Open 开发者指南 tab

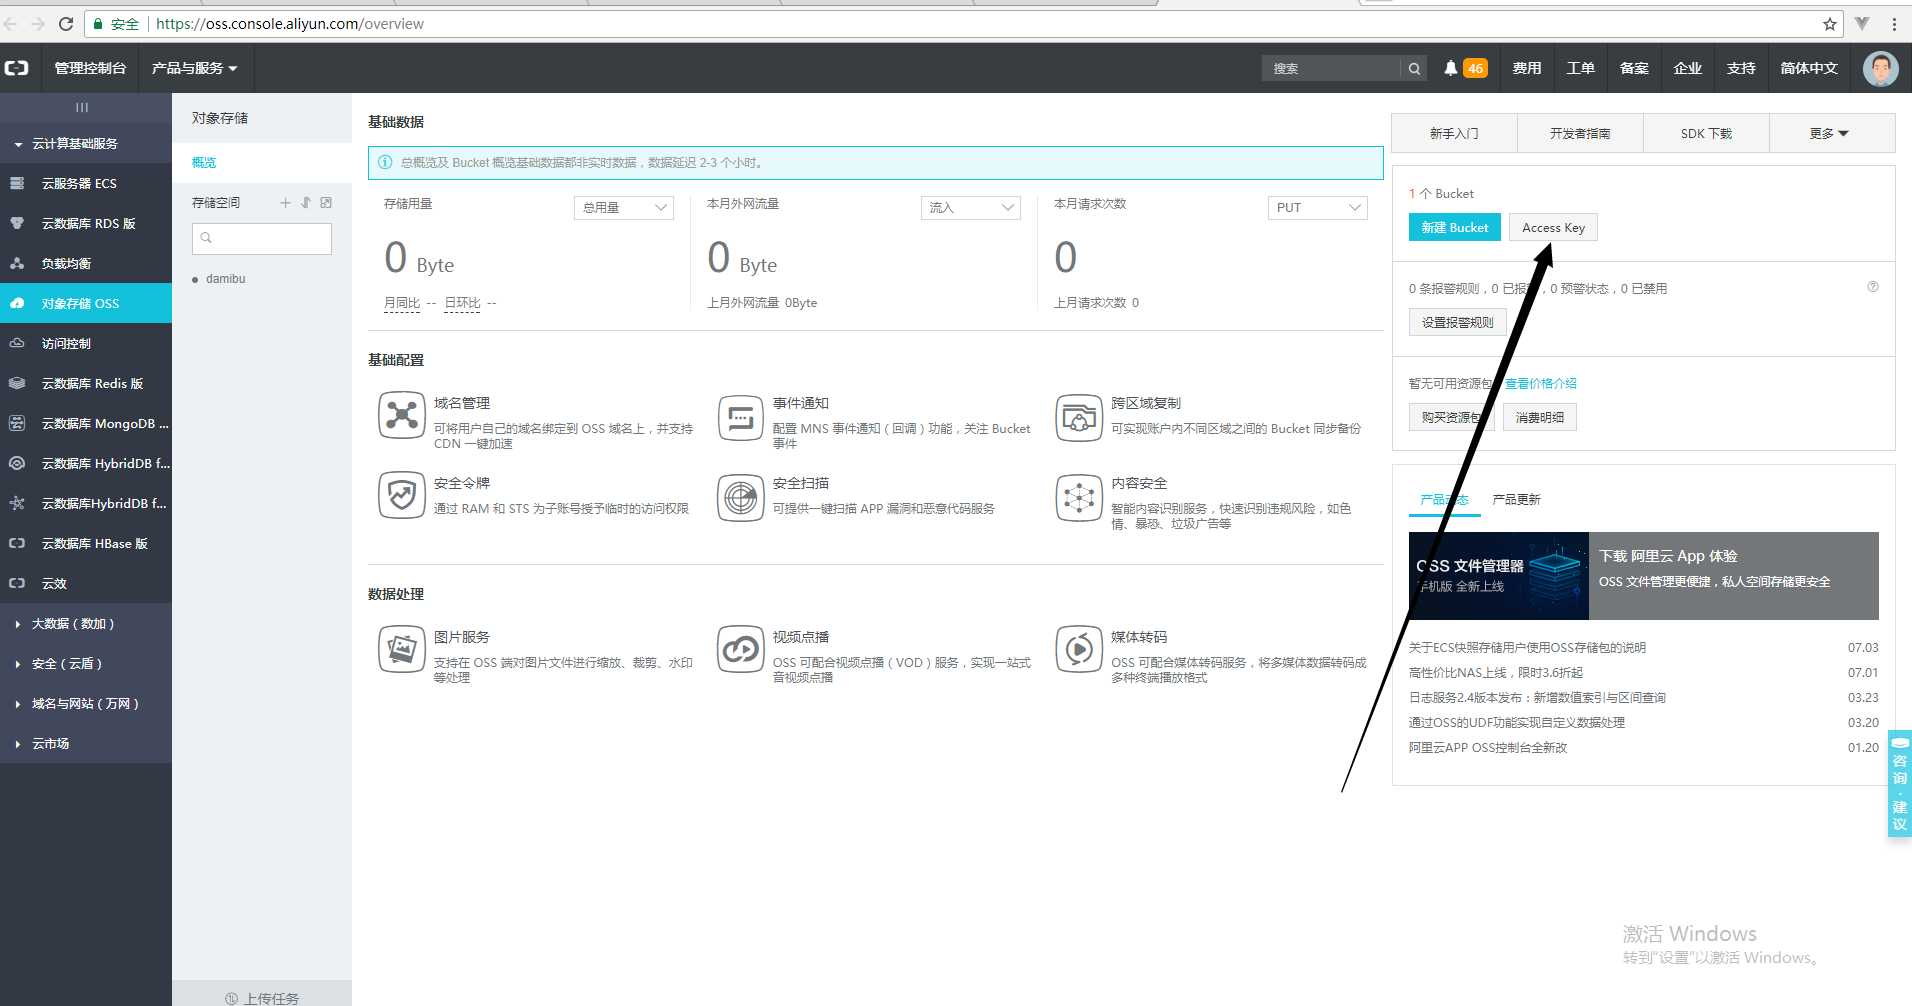pos(1580,133)
